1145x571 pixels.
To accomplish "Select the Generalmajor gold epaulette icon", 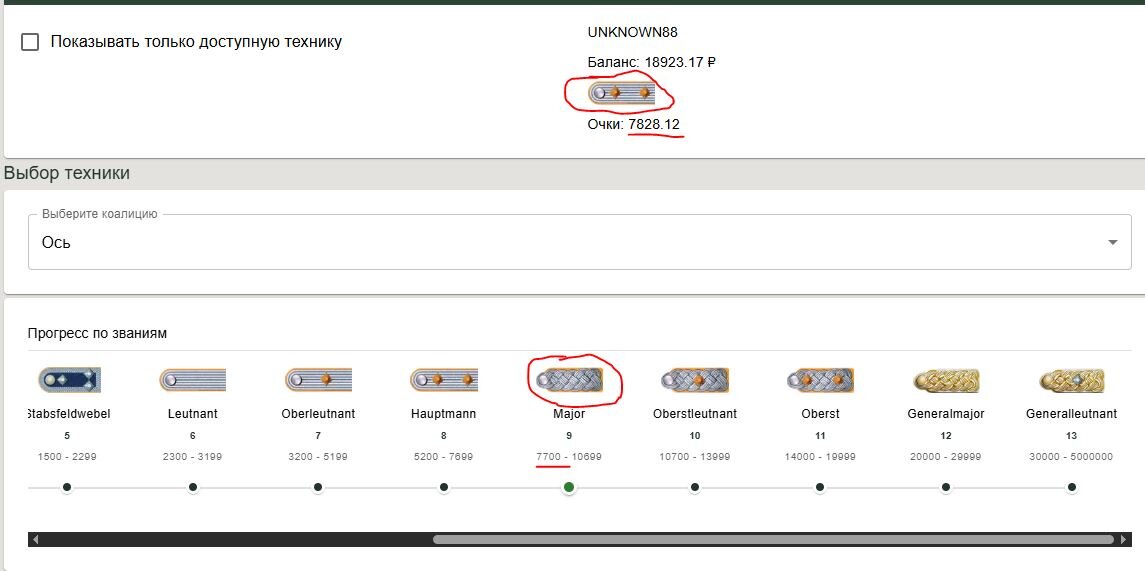I will point(945,380).
